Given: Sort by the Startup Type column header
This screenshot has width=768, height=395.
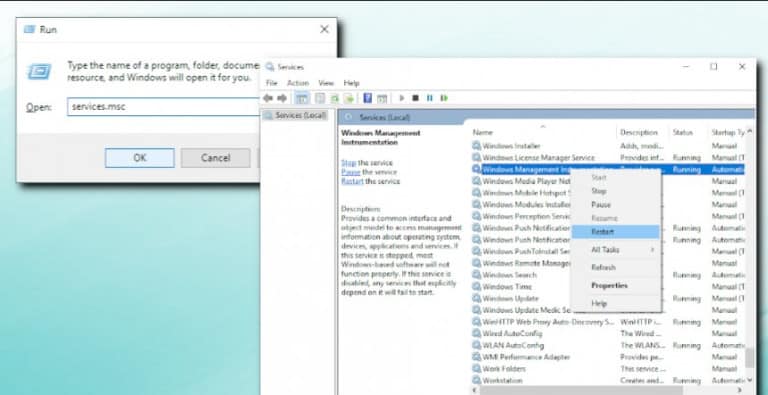Looking at the screenshot, I should pyautogui.click(x=727, y=132).
